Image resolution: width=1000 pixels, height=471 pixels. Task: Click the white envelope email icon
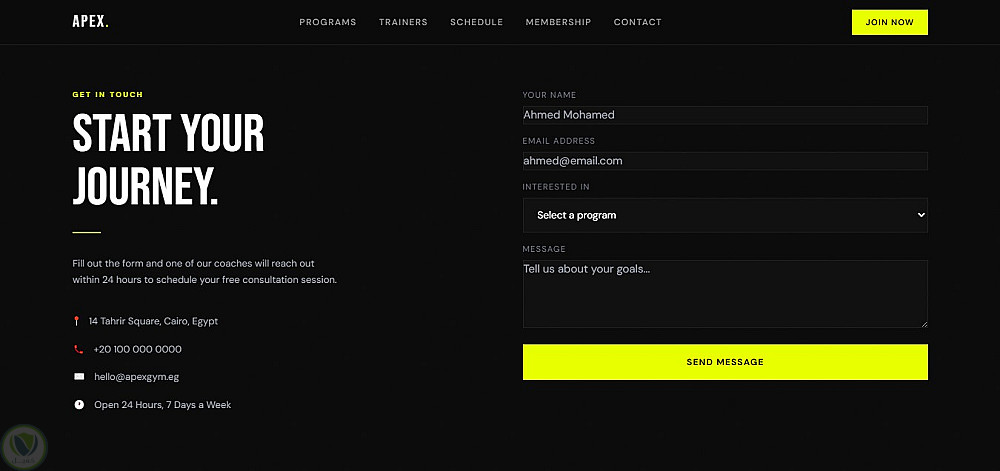tap(79, 377)
